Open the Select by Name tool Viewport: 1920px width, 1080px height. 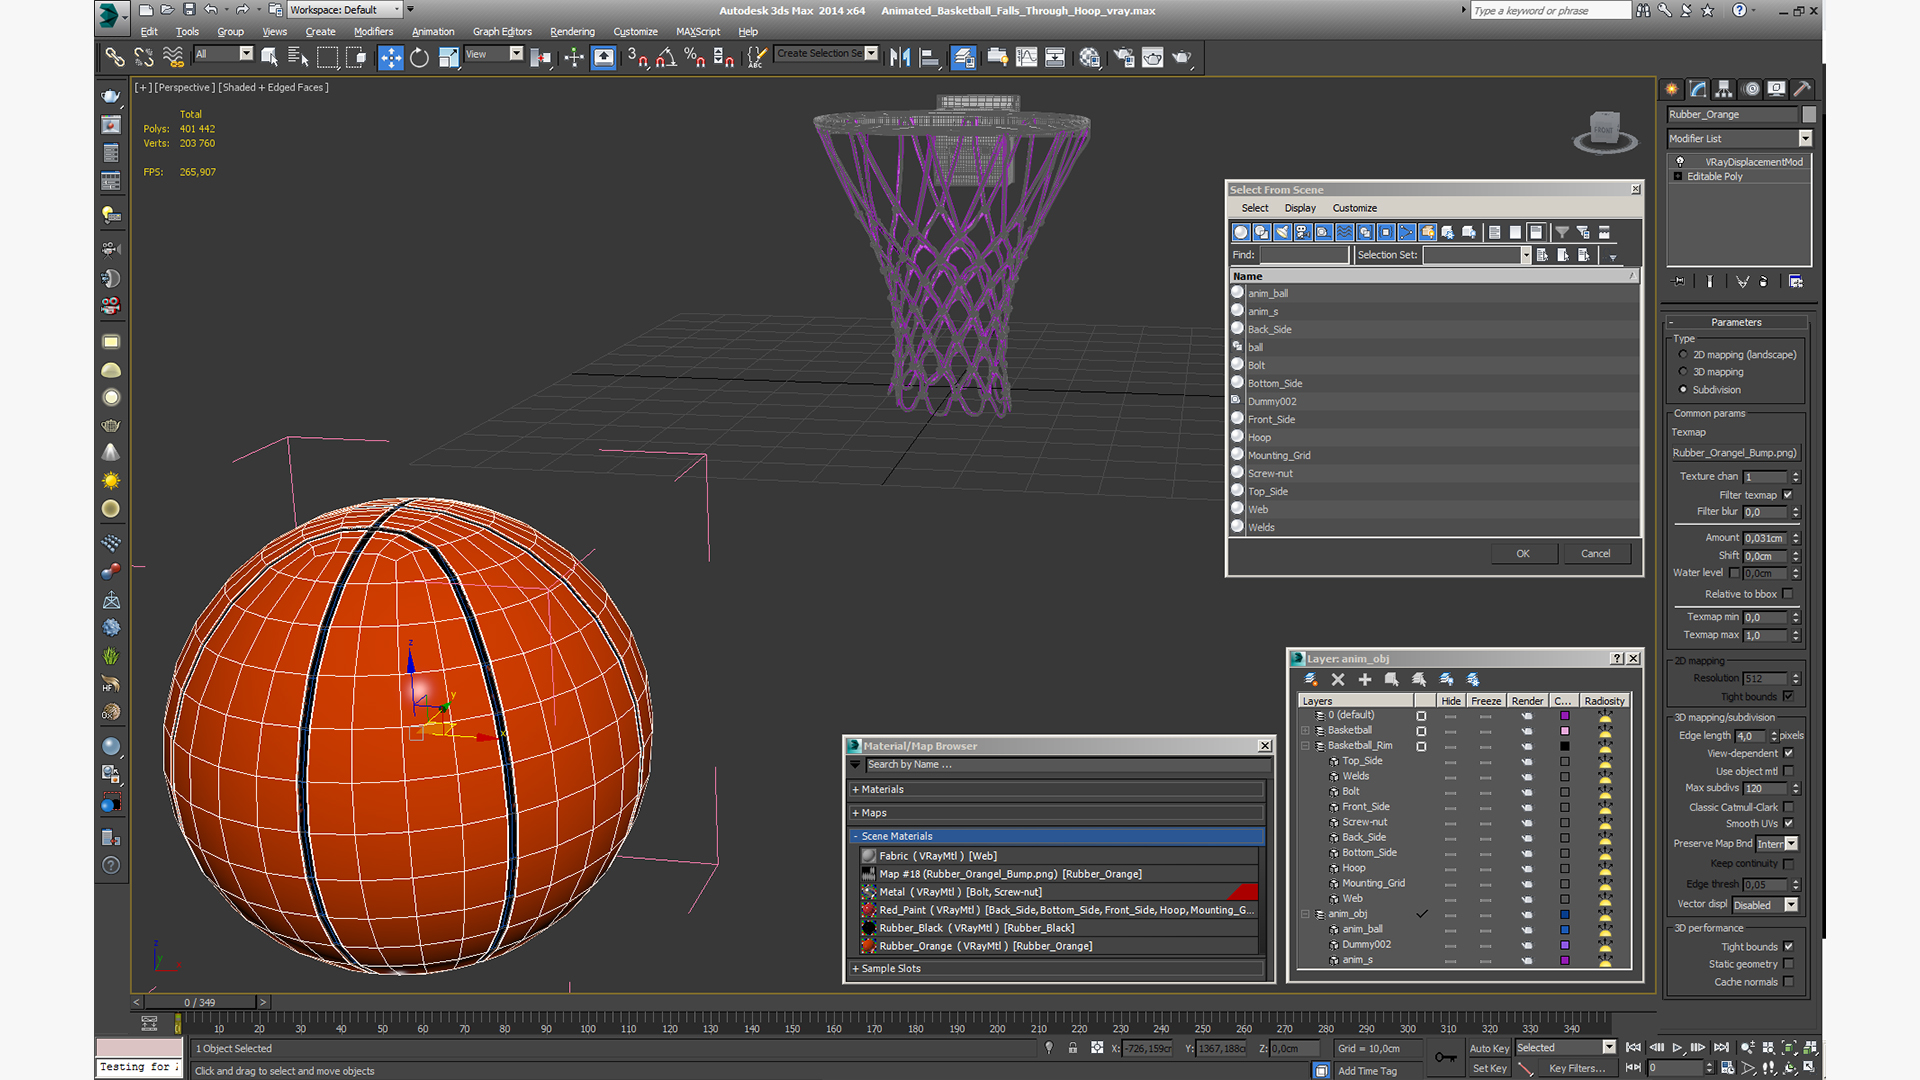pos(298,57)
